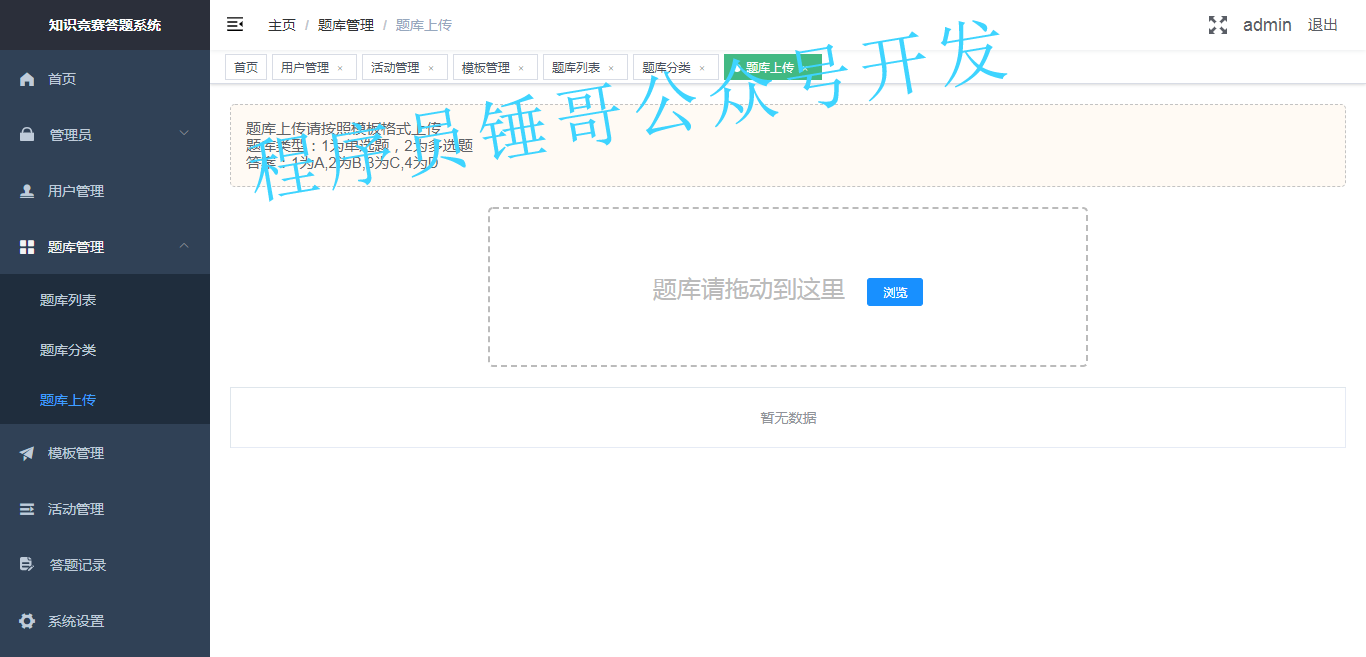The width and height of the screenshot is (1366, 657).
Task: Open 用户管理 in the sidebar
Action: click(105, 191)
